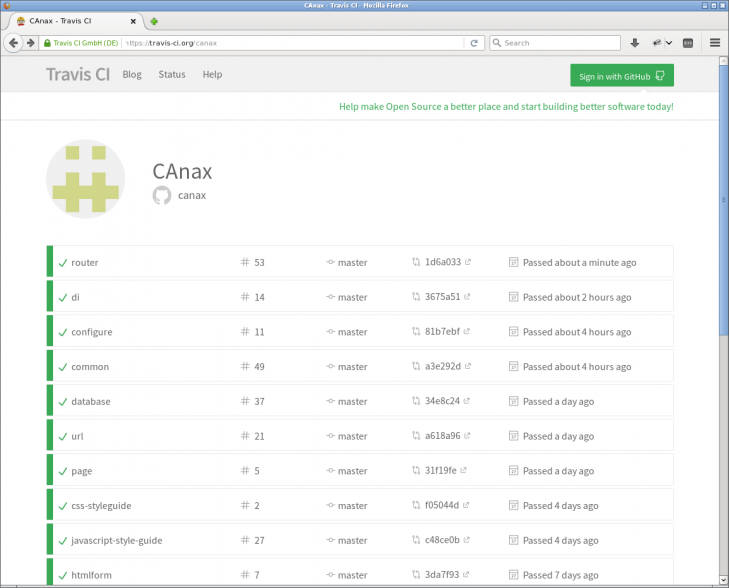Click master branch in configure row
The height and width of the screenshot is (588, 729).
352,332
